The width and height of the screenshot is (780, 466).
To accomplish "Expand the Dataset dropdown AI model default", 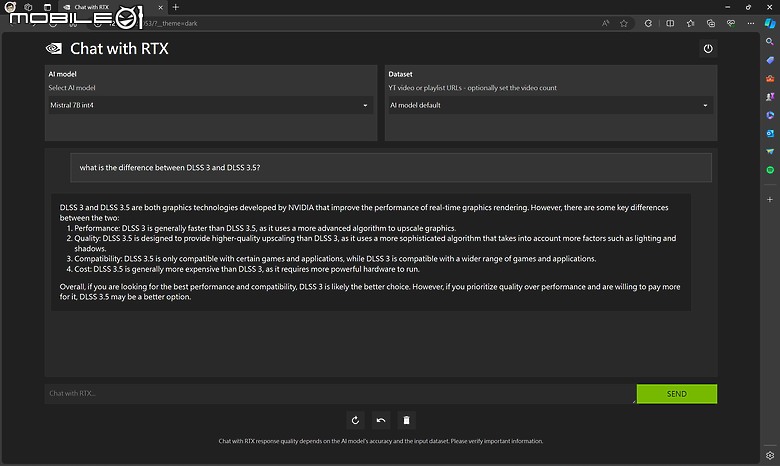I will click(x=550, y=105).
